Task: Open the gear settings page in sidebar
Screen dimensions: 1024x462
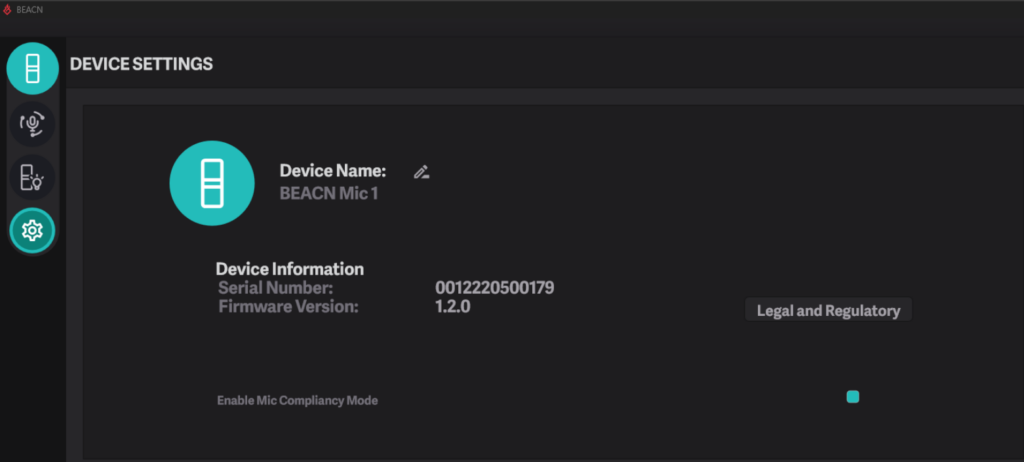Action: click(x=33, y=231)
